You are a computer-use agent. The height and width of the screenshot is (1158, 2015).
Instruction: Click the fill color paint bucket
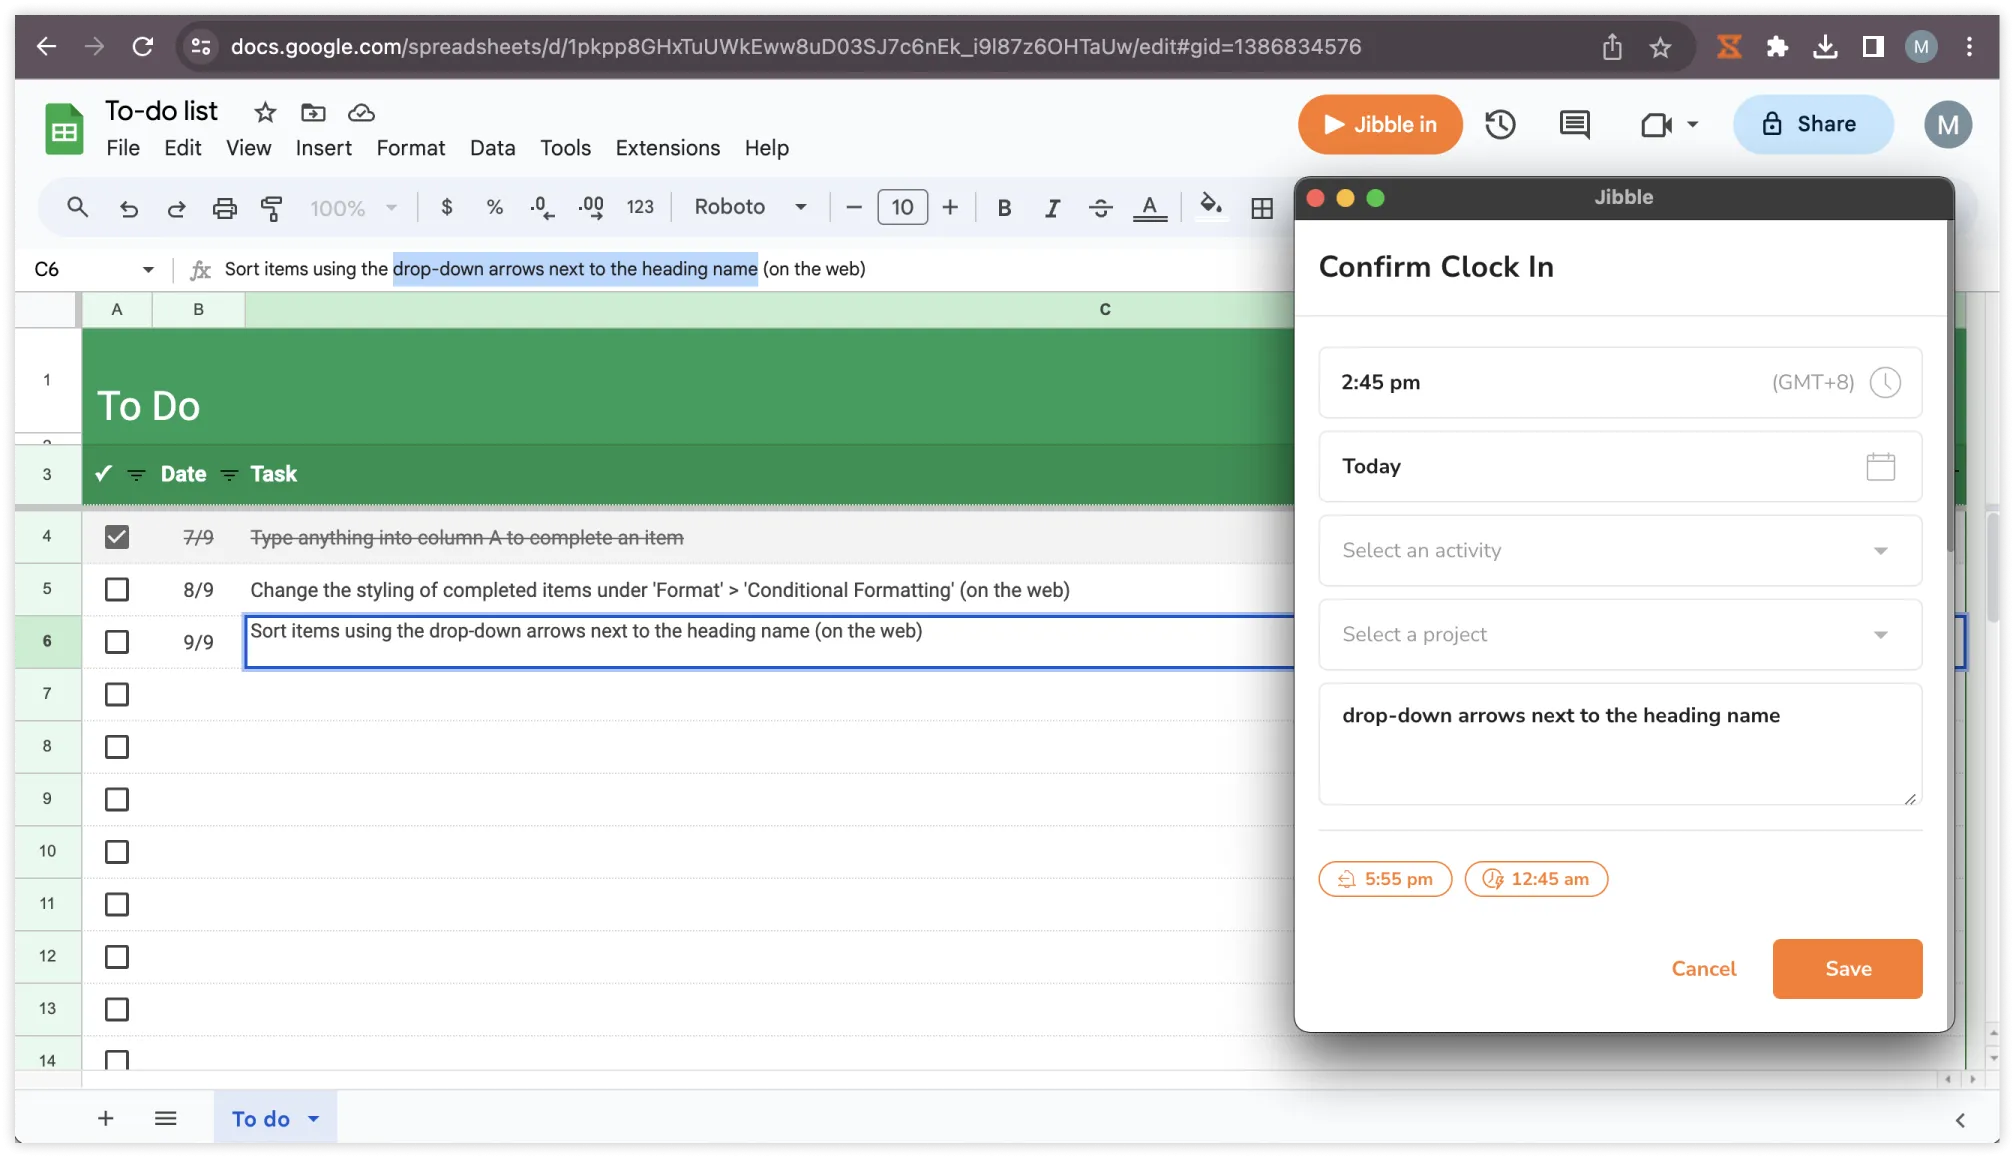[1210, 207]
